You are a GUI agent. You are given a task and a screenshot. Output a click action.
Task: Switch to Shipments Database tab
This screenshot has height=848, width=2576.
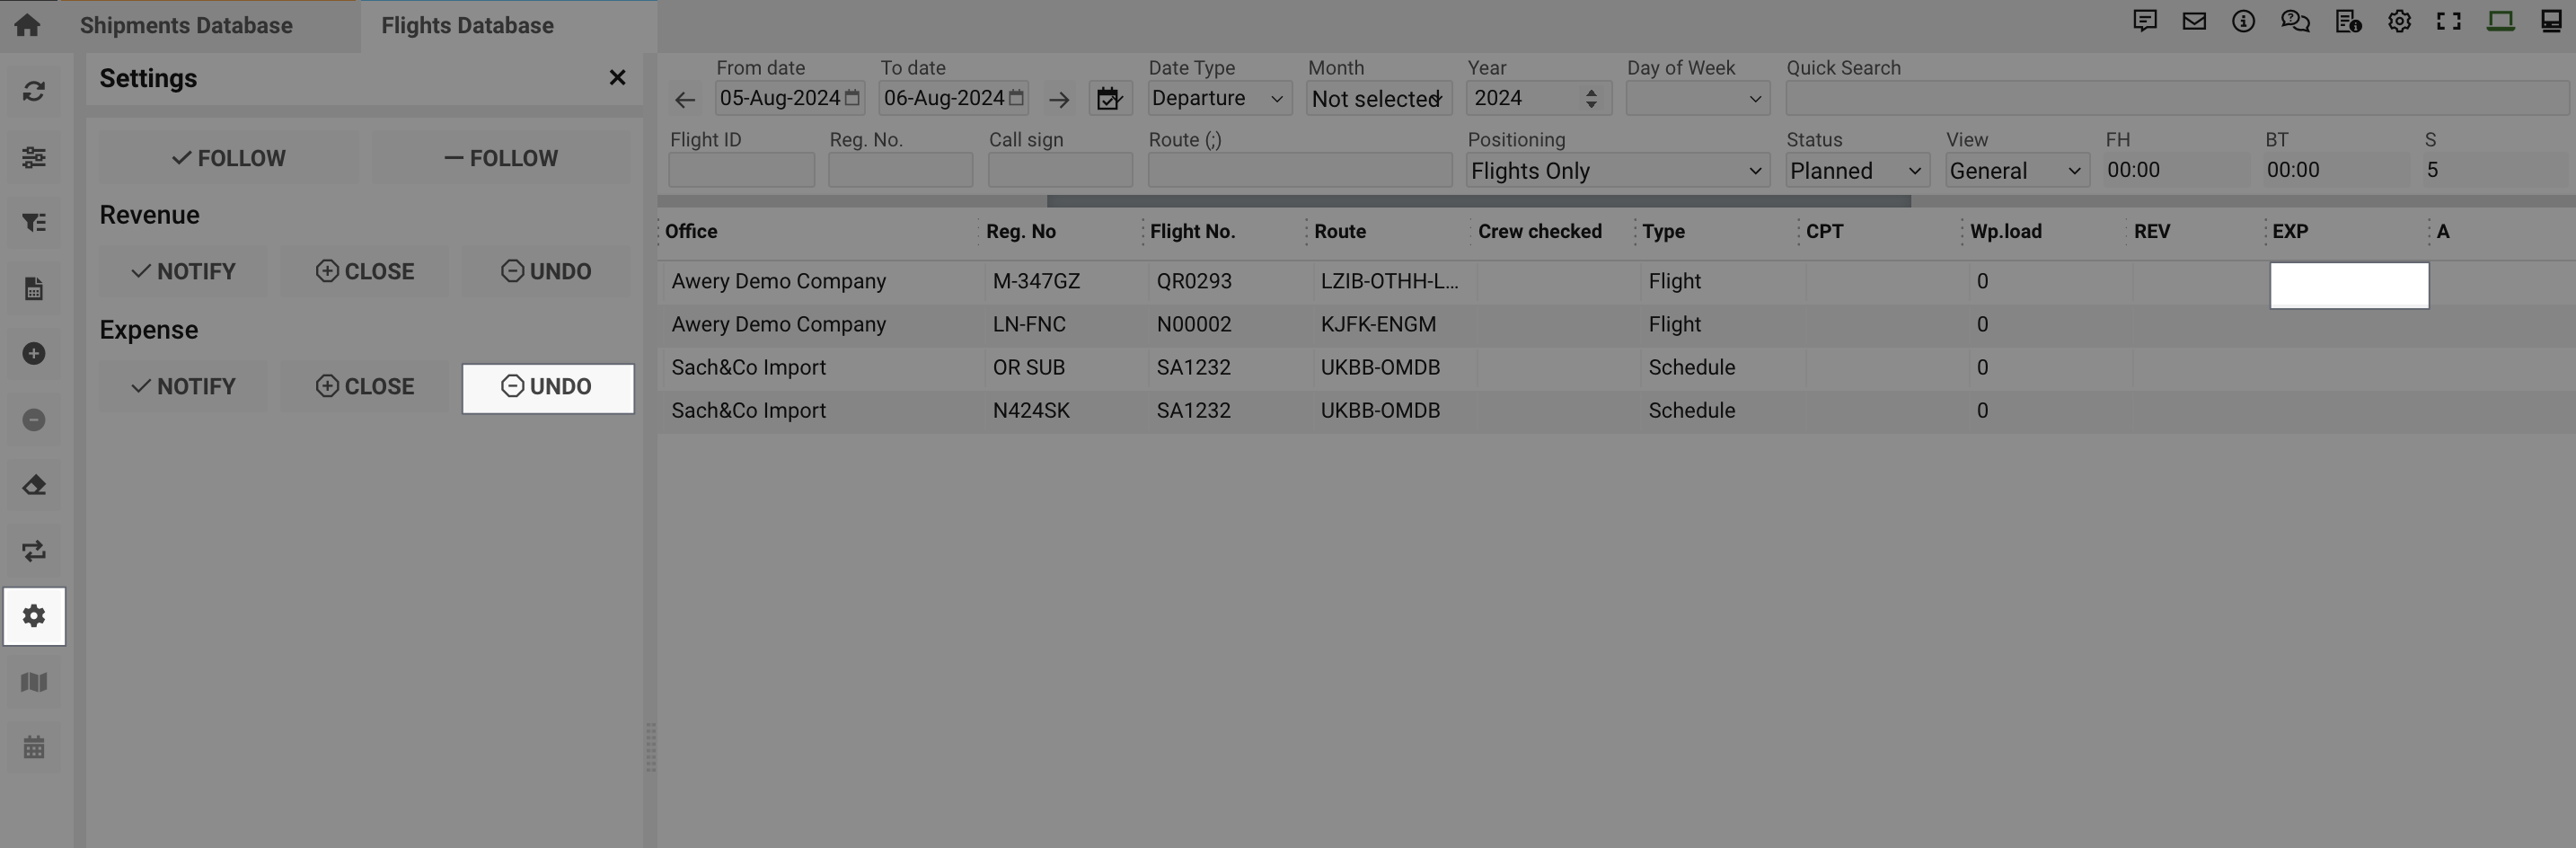(187, 26)
